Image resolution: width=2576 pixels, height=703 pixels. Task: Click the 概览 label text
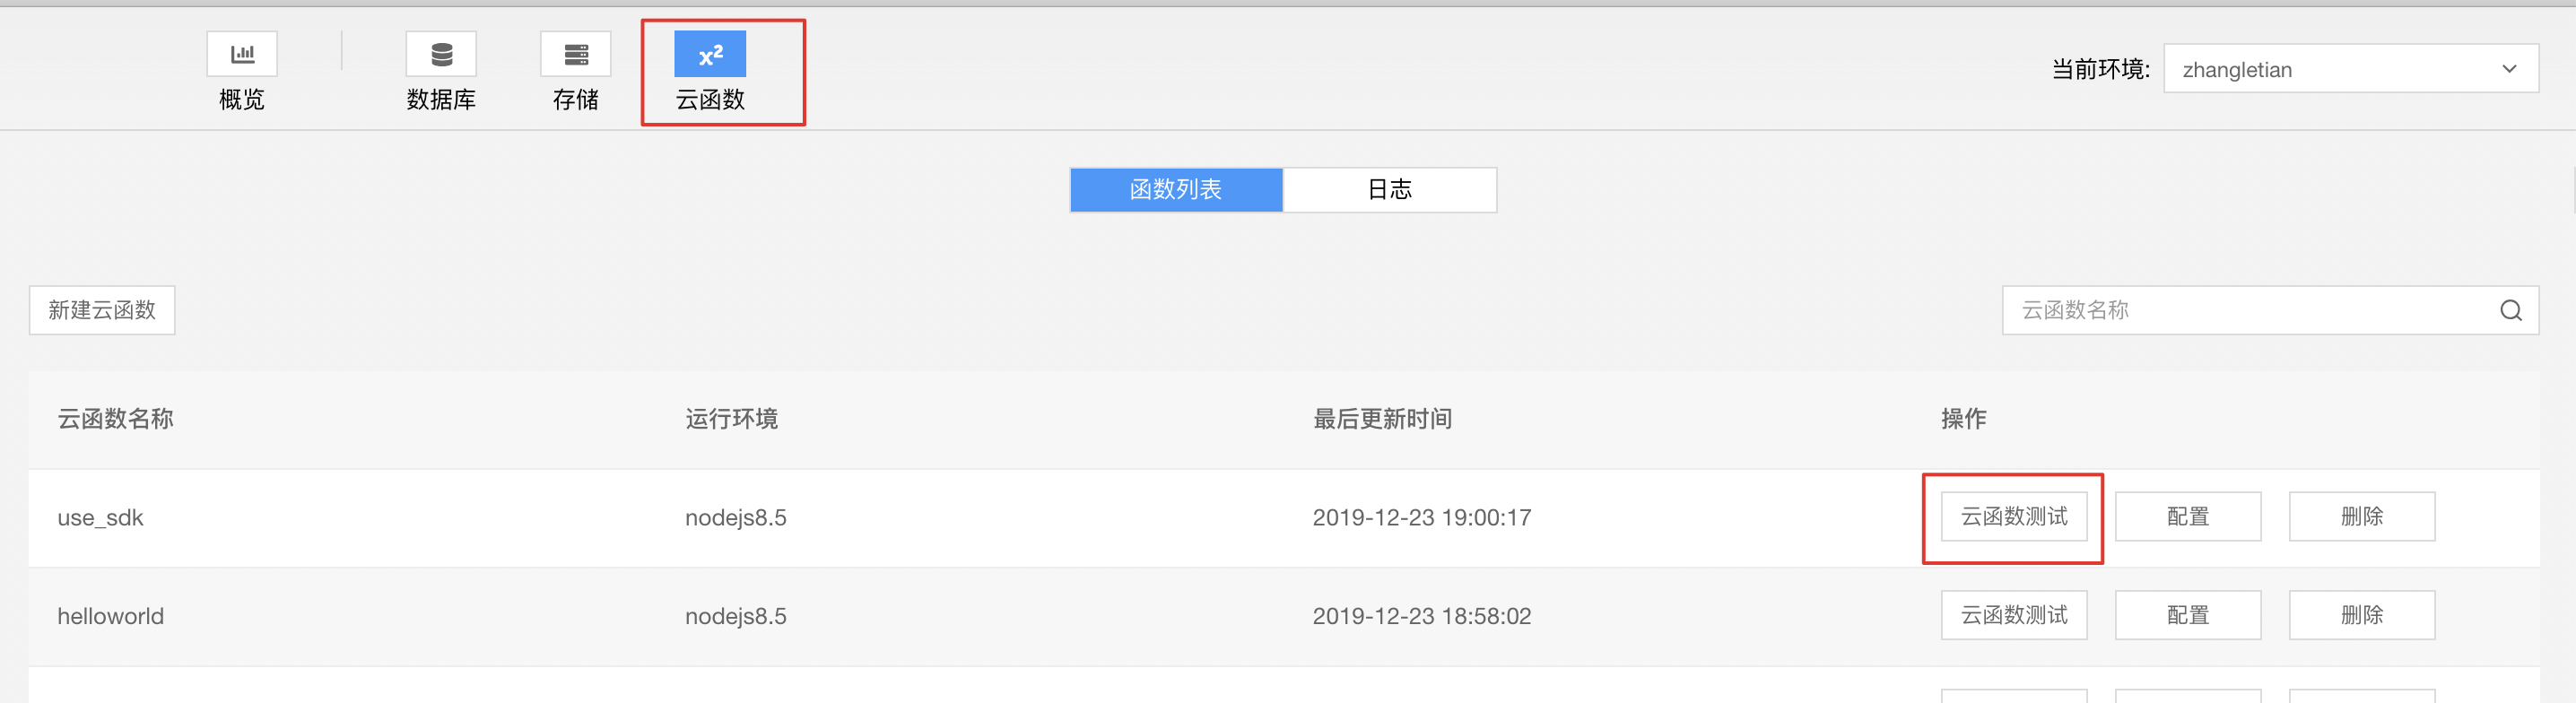pyautogui.click(x=242, y=100)
